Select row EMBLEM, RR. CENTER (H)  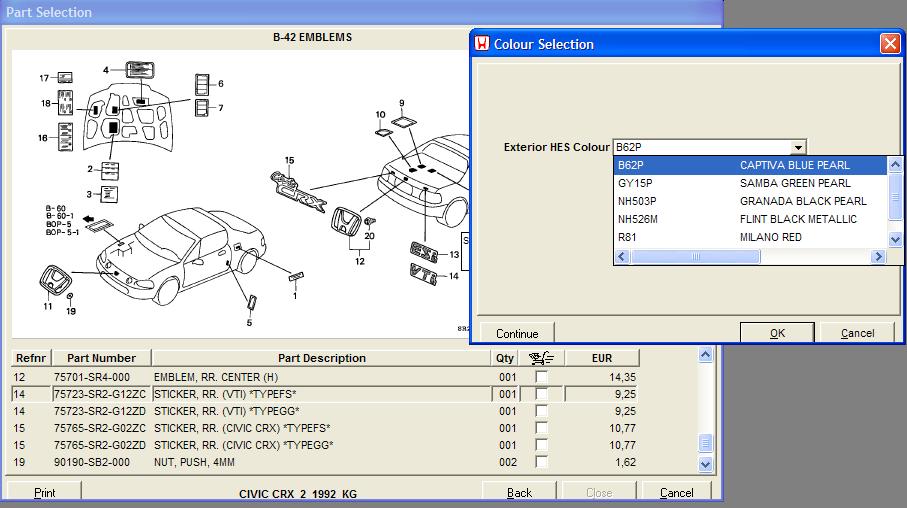coord(325,377)
